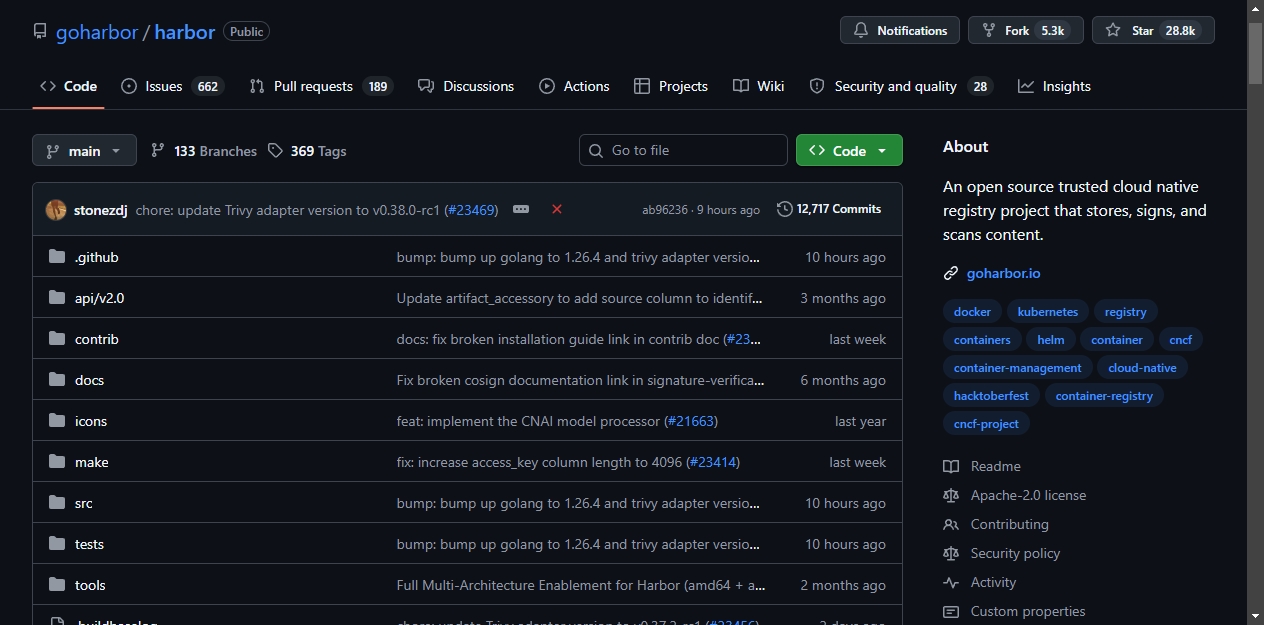Click the tools folder icon
This screenshot has height=625, width=1264.
[x=57, y=585]
